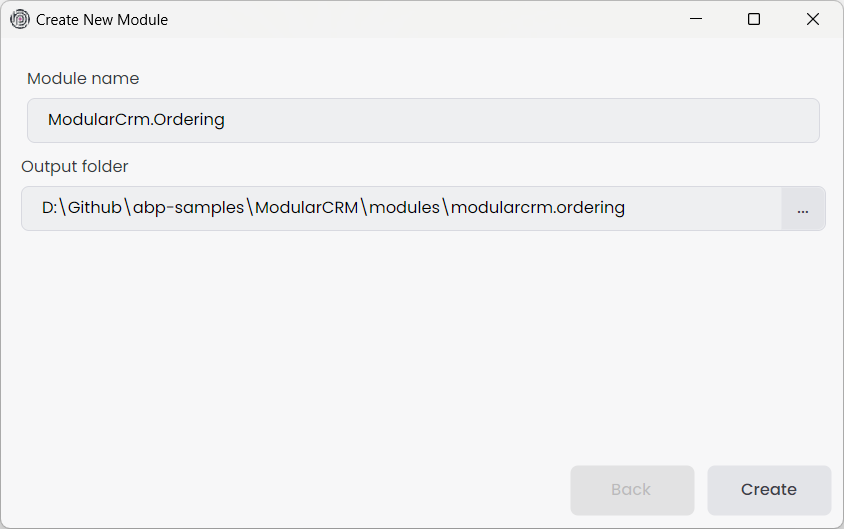
Task: Focus the Module name input field
Action: coord(500,120)
